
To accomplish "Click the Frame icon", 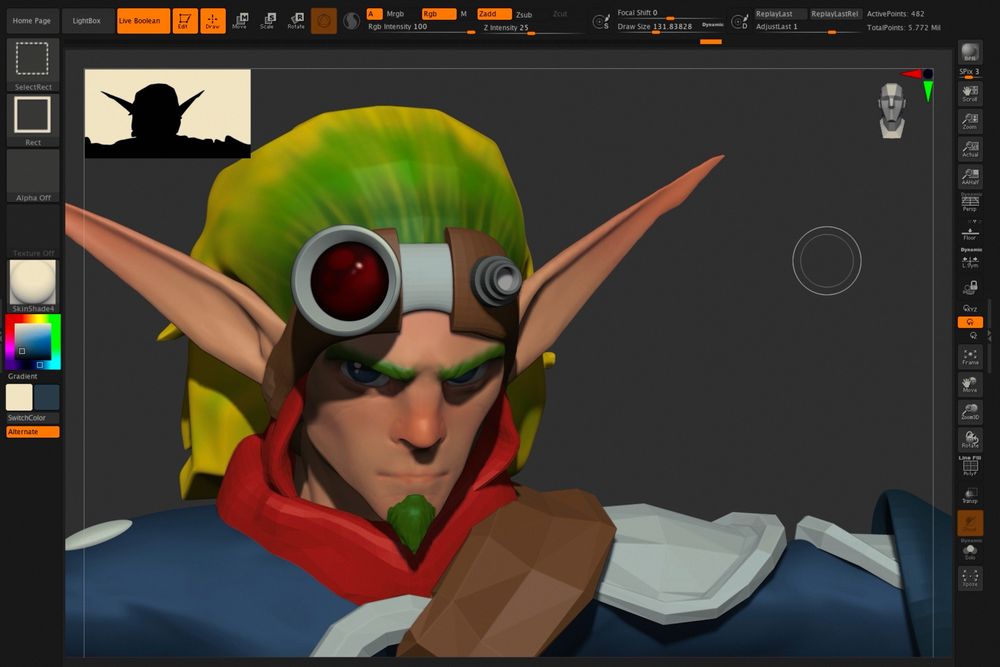I will point(970,357).
